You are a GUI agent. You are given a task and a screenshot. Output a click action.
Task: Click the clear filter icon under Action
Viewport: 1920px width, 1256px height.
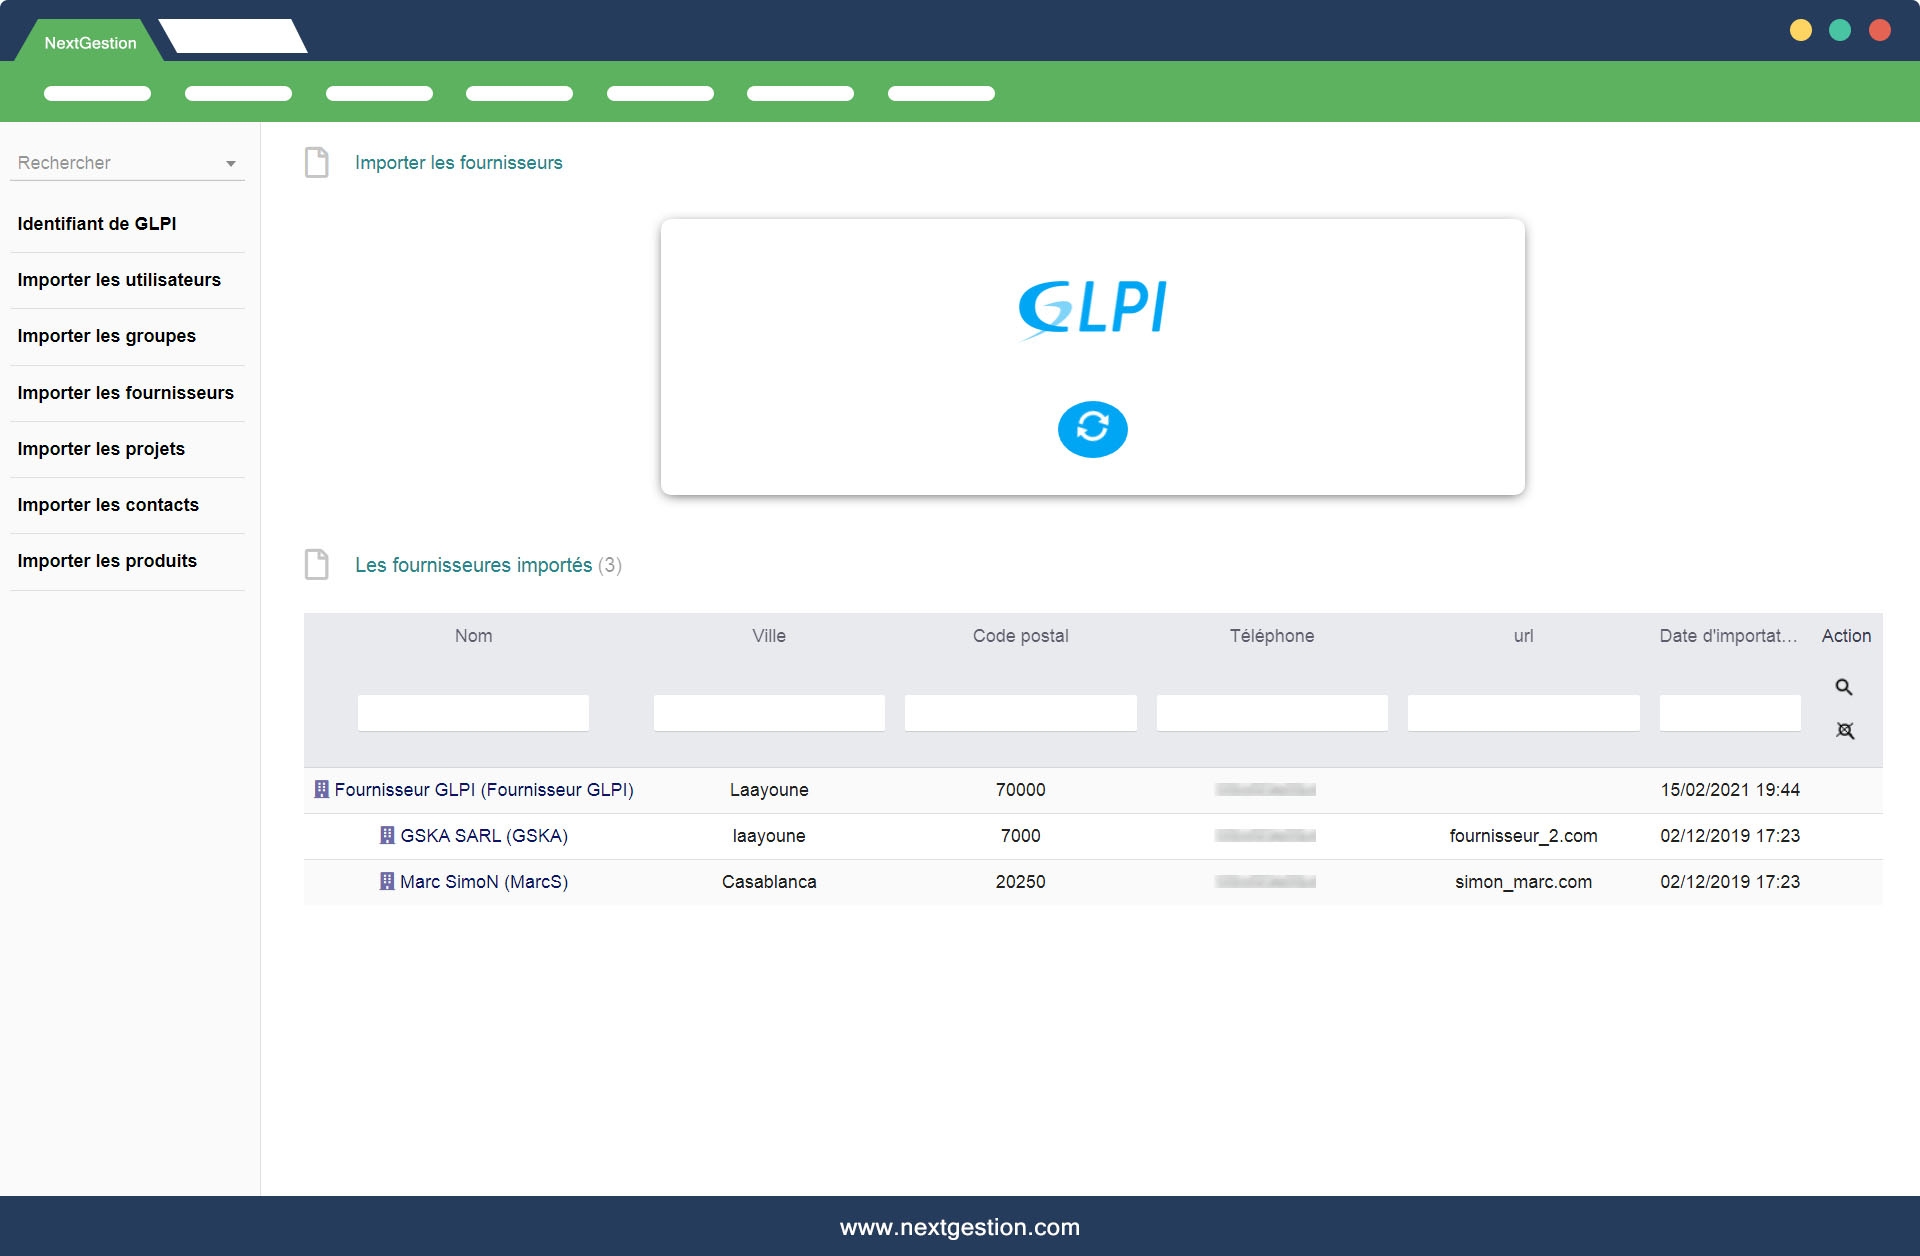tap(1845, 731)
